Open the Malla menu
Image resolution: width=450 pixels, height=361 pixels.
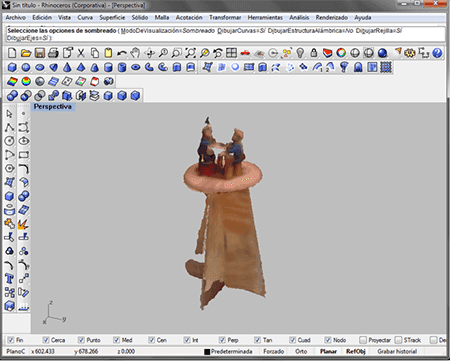162,17
